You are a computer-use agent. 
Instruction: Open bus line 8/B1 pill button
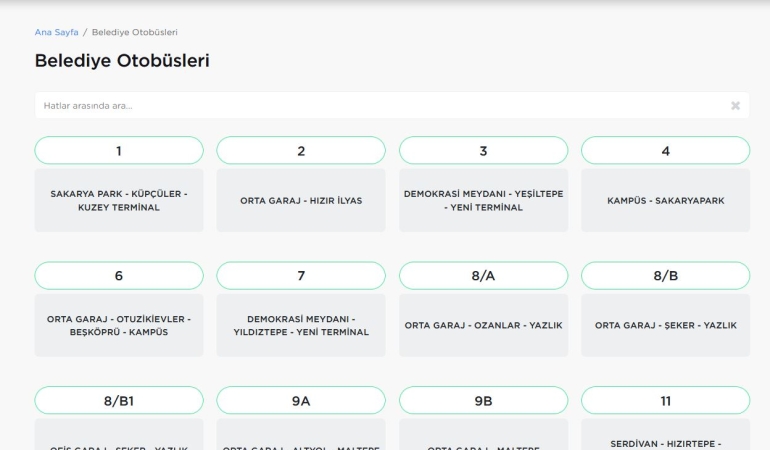click(118, 401)
